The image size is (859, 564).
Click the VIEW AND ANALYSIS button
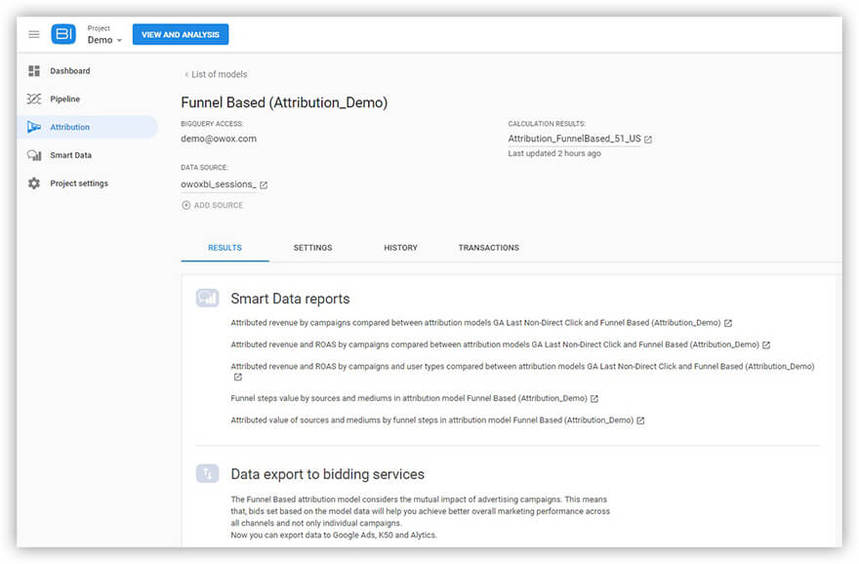[180, 34]
